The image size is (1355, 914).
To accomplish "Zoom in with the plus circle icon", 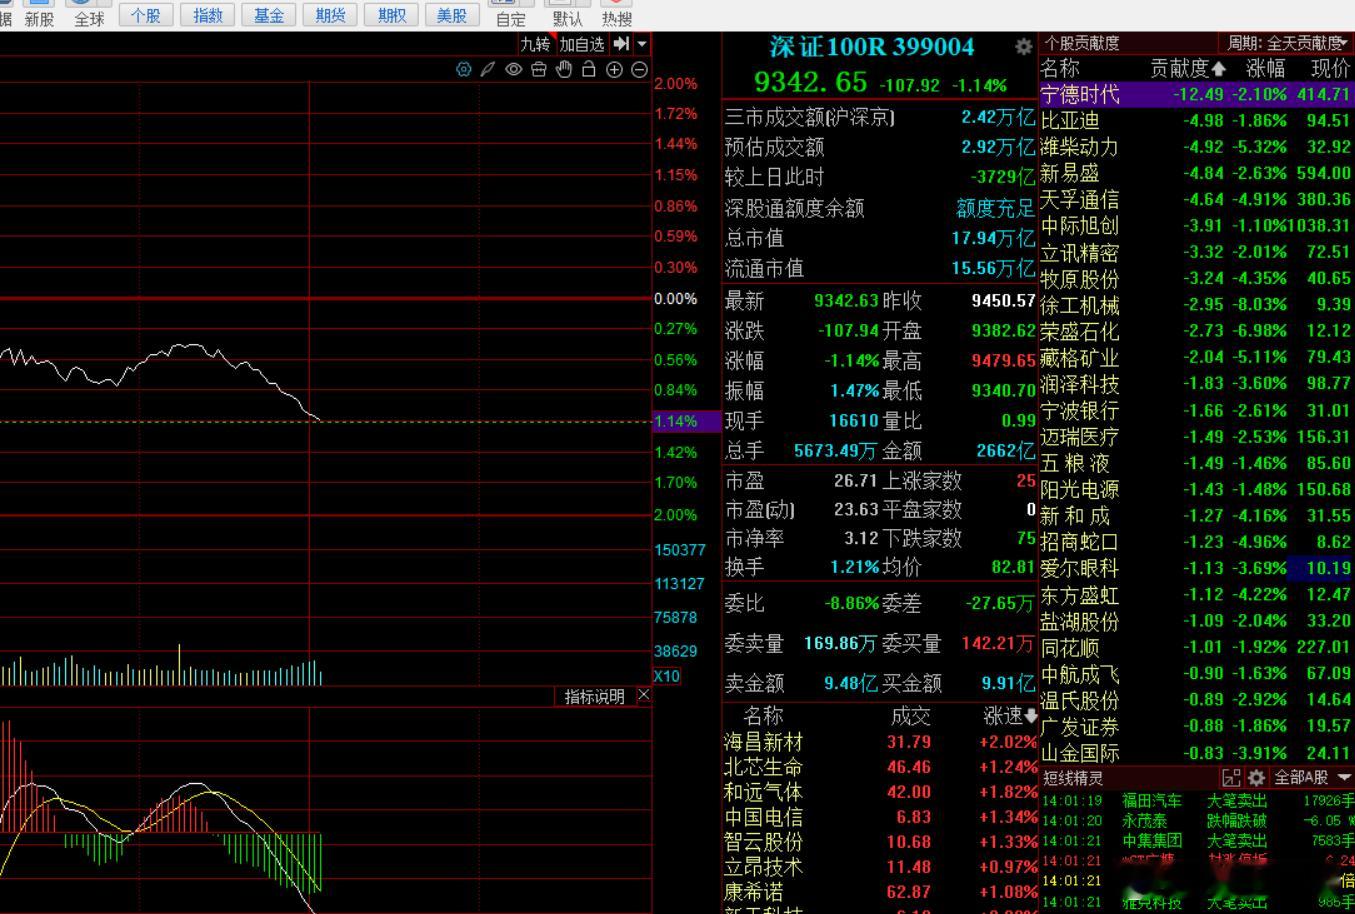I will pyautogui.click(x=614, y=69).
